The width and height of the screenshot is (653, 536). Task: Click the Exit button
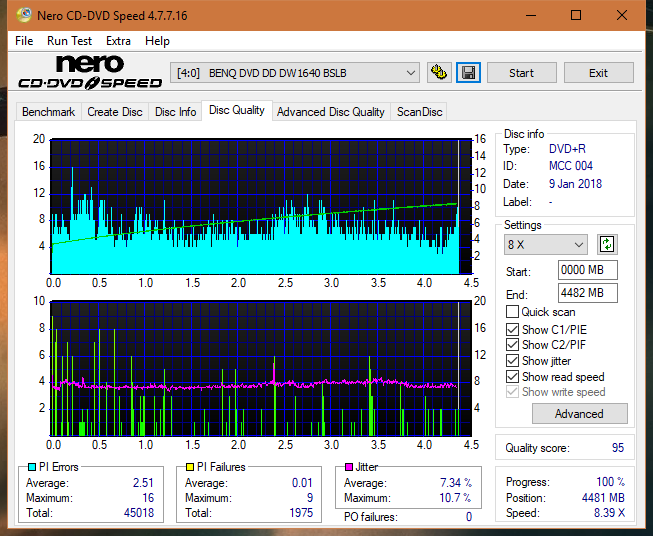(598, 73)
